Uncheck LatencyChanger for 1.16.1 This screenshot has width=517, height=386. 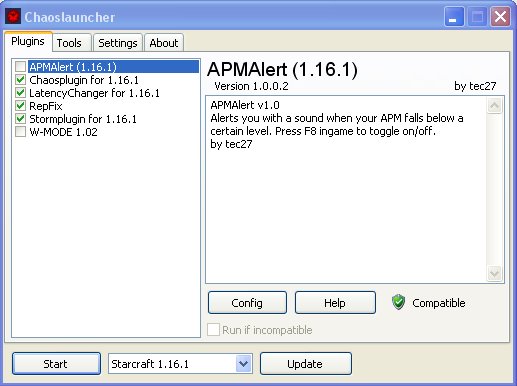pos(20,93)
